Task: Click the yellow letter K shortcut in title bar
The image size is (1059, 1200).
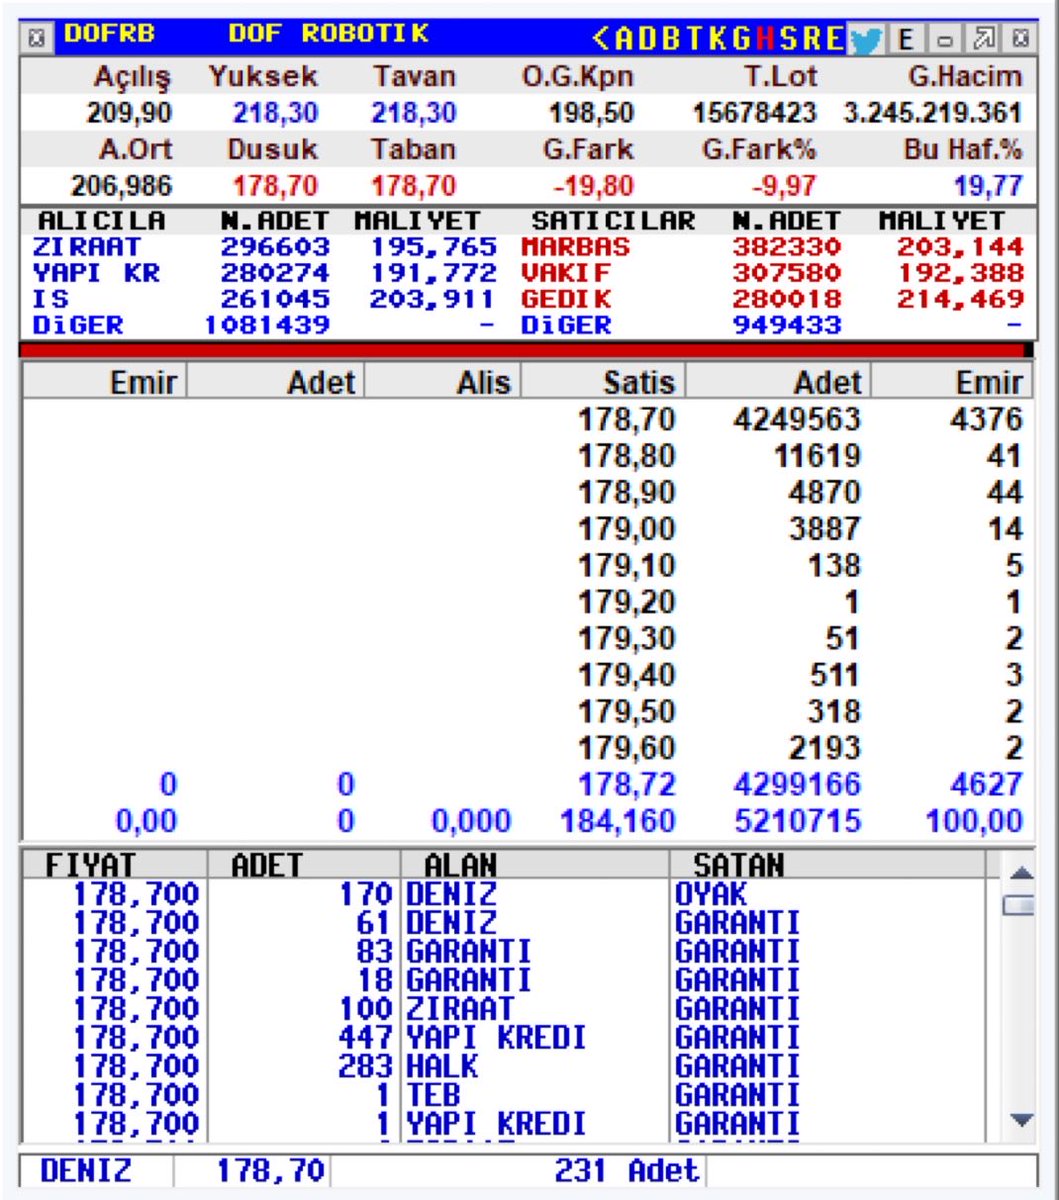Action: coord(719,38)
